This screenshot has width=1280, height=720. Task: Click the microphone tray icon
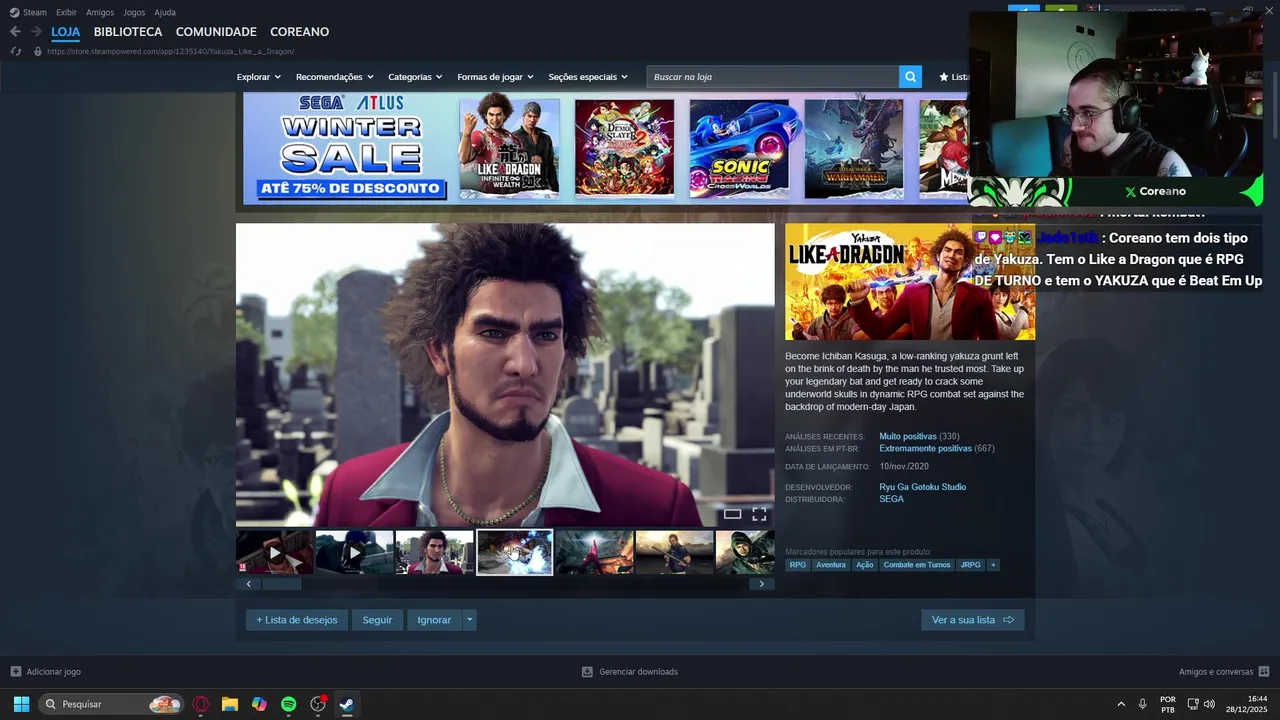(x=1142, y=704)
